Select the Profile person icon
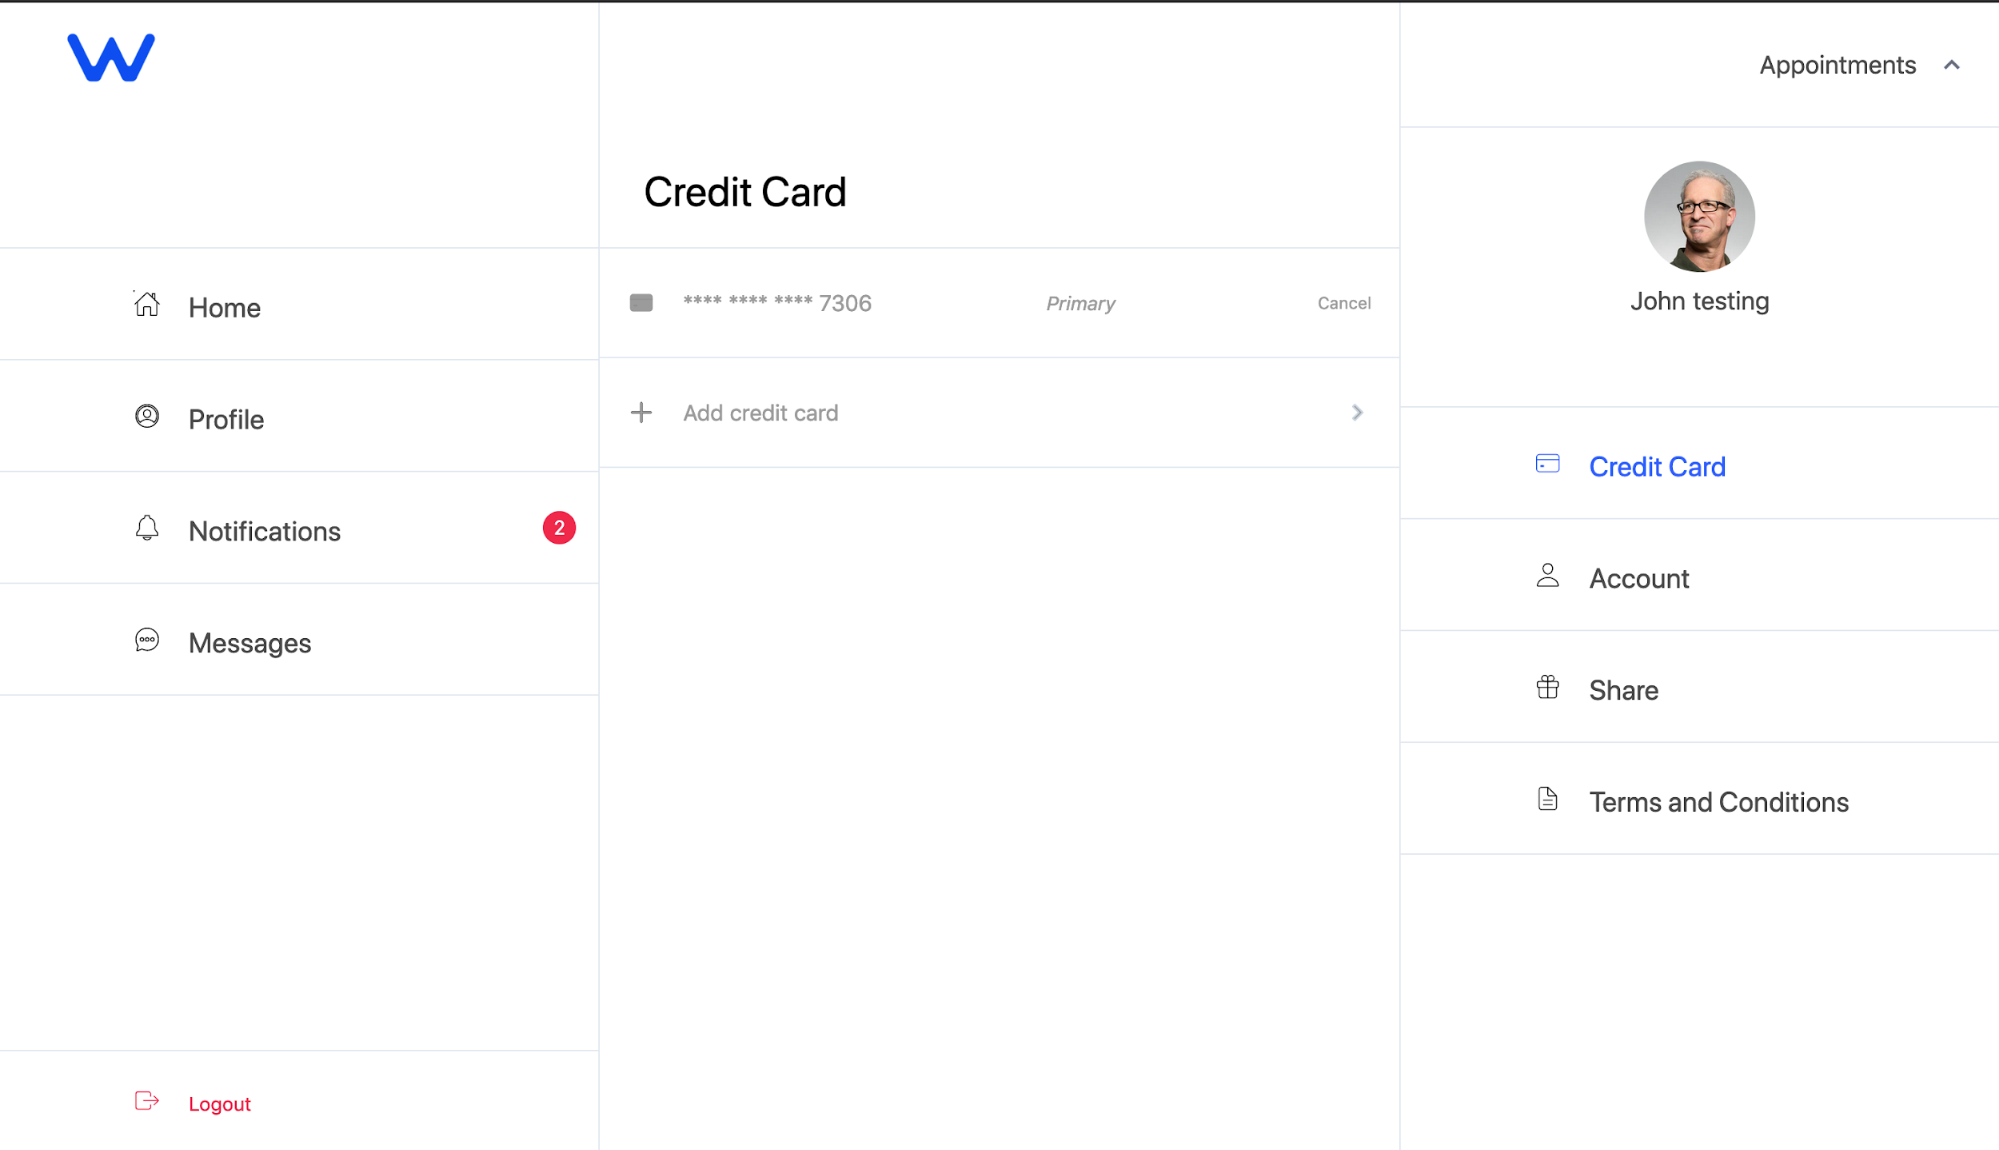 147,416
